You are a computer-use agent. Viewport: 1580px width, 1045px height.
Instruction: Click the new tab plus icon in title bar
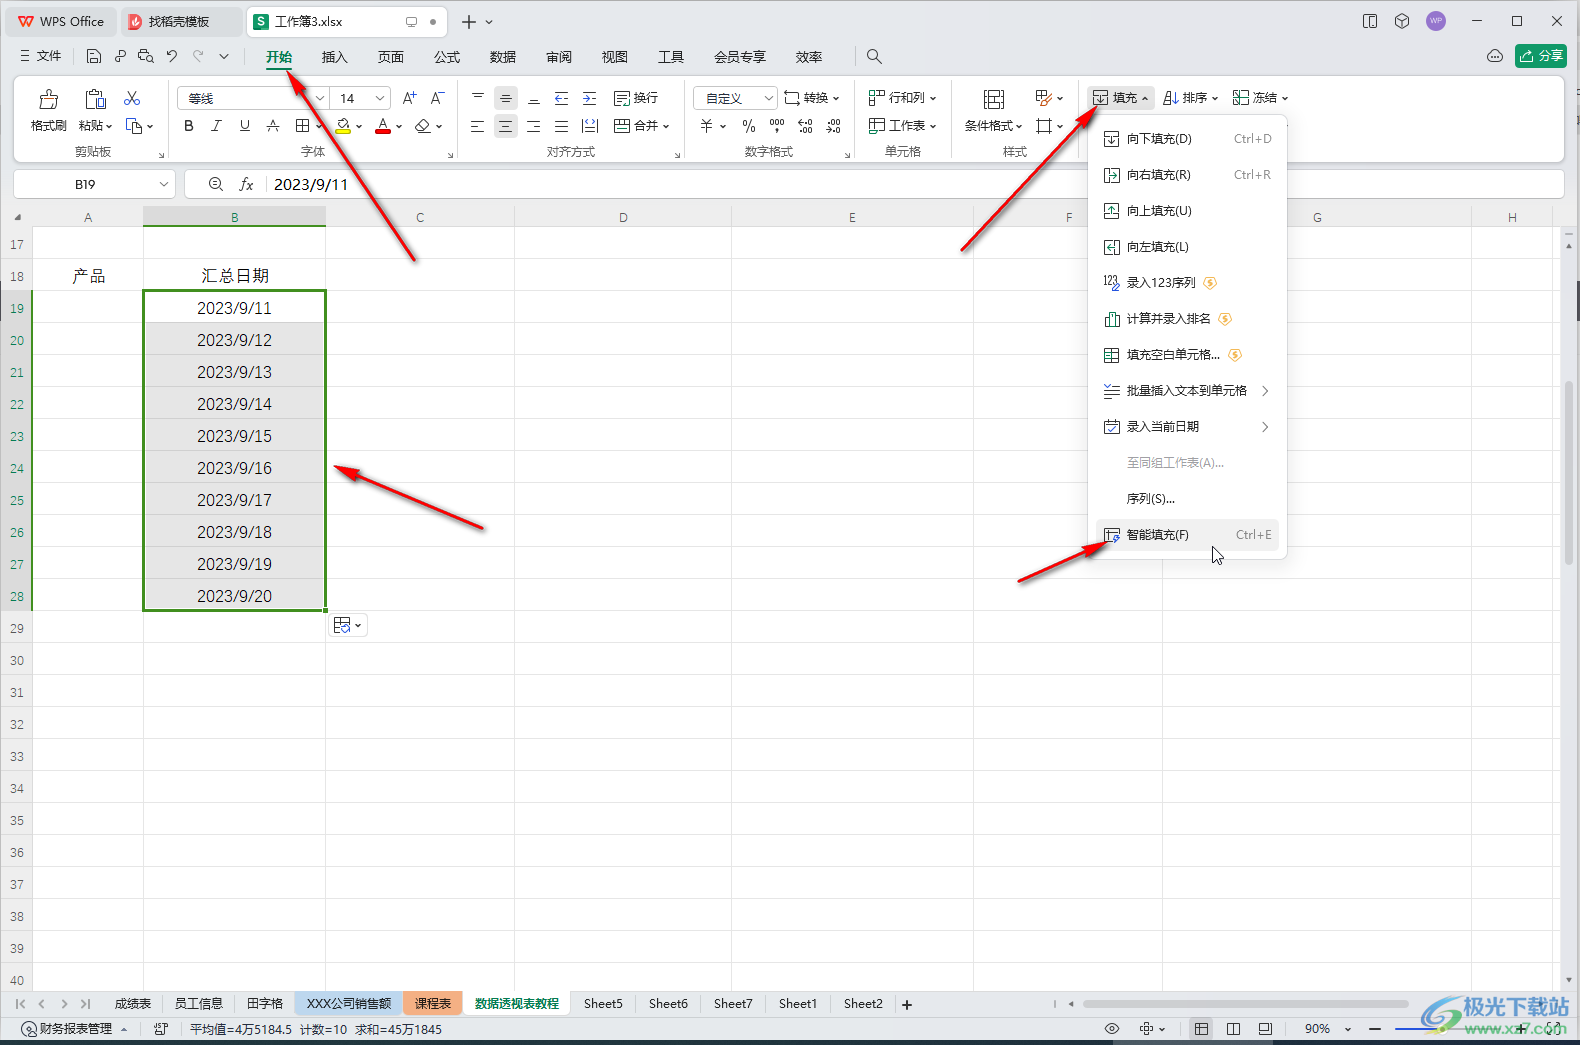[469, 22]
